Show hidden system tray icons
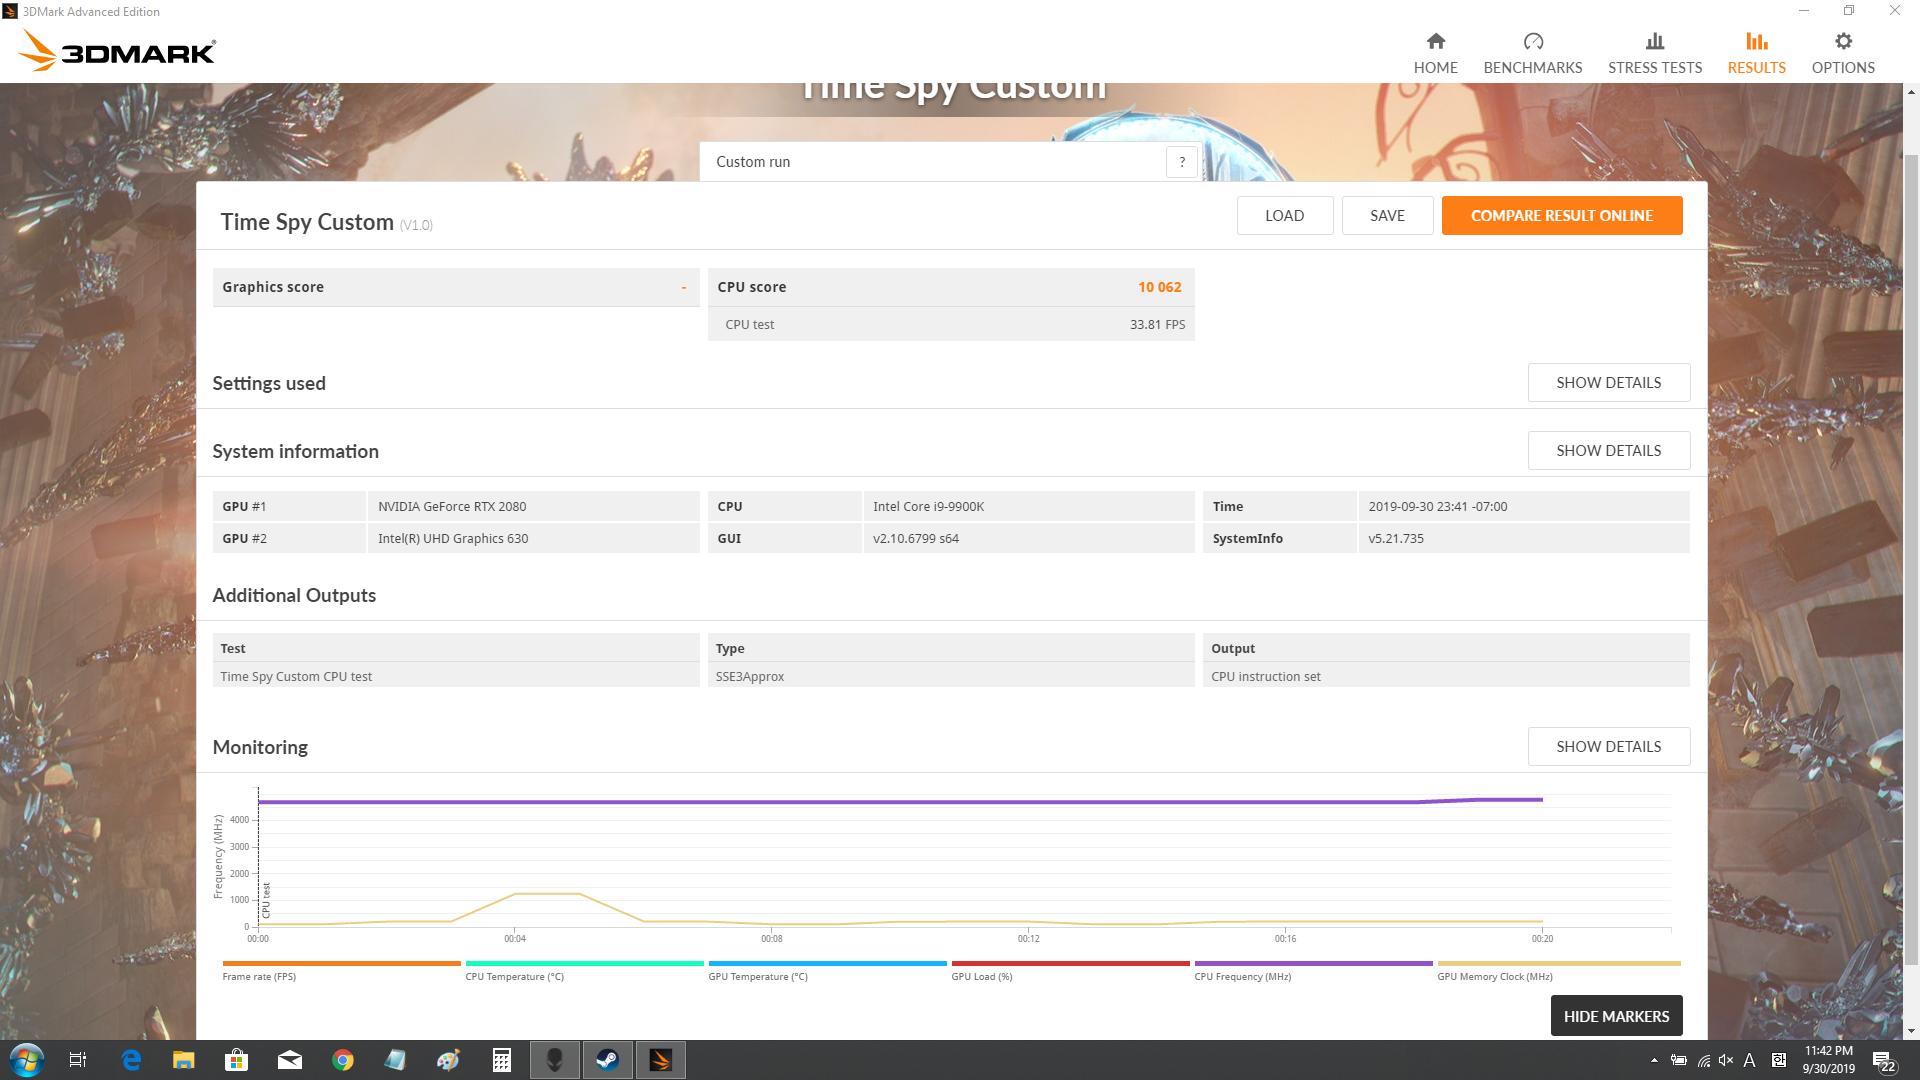 click(1654, 1060)
